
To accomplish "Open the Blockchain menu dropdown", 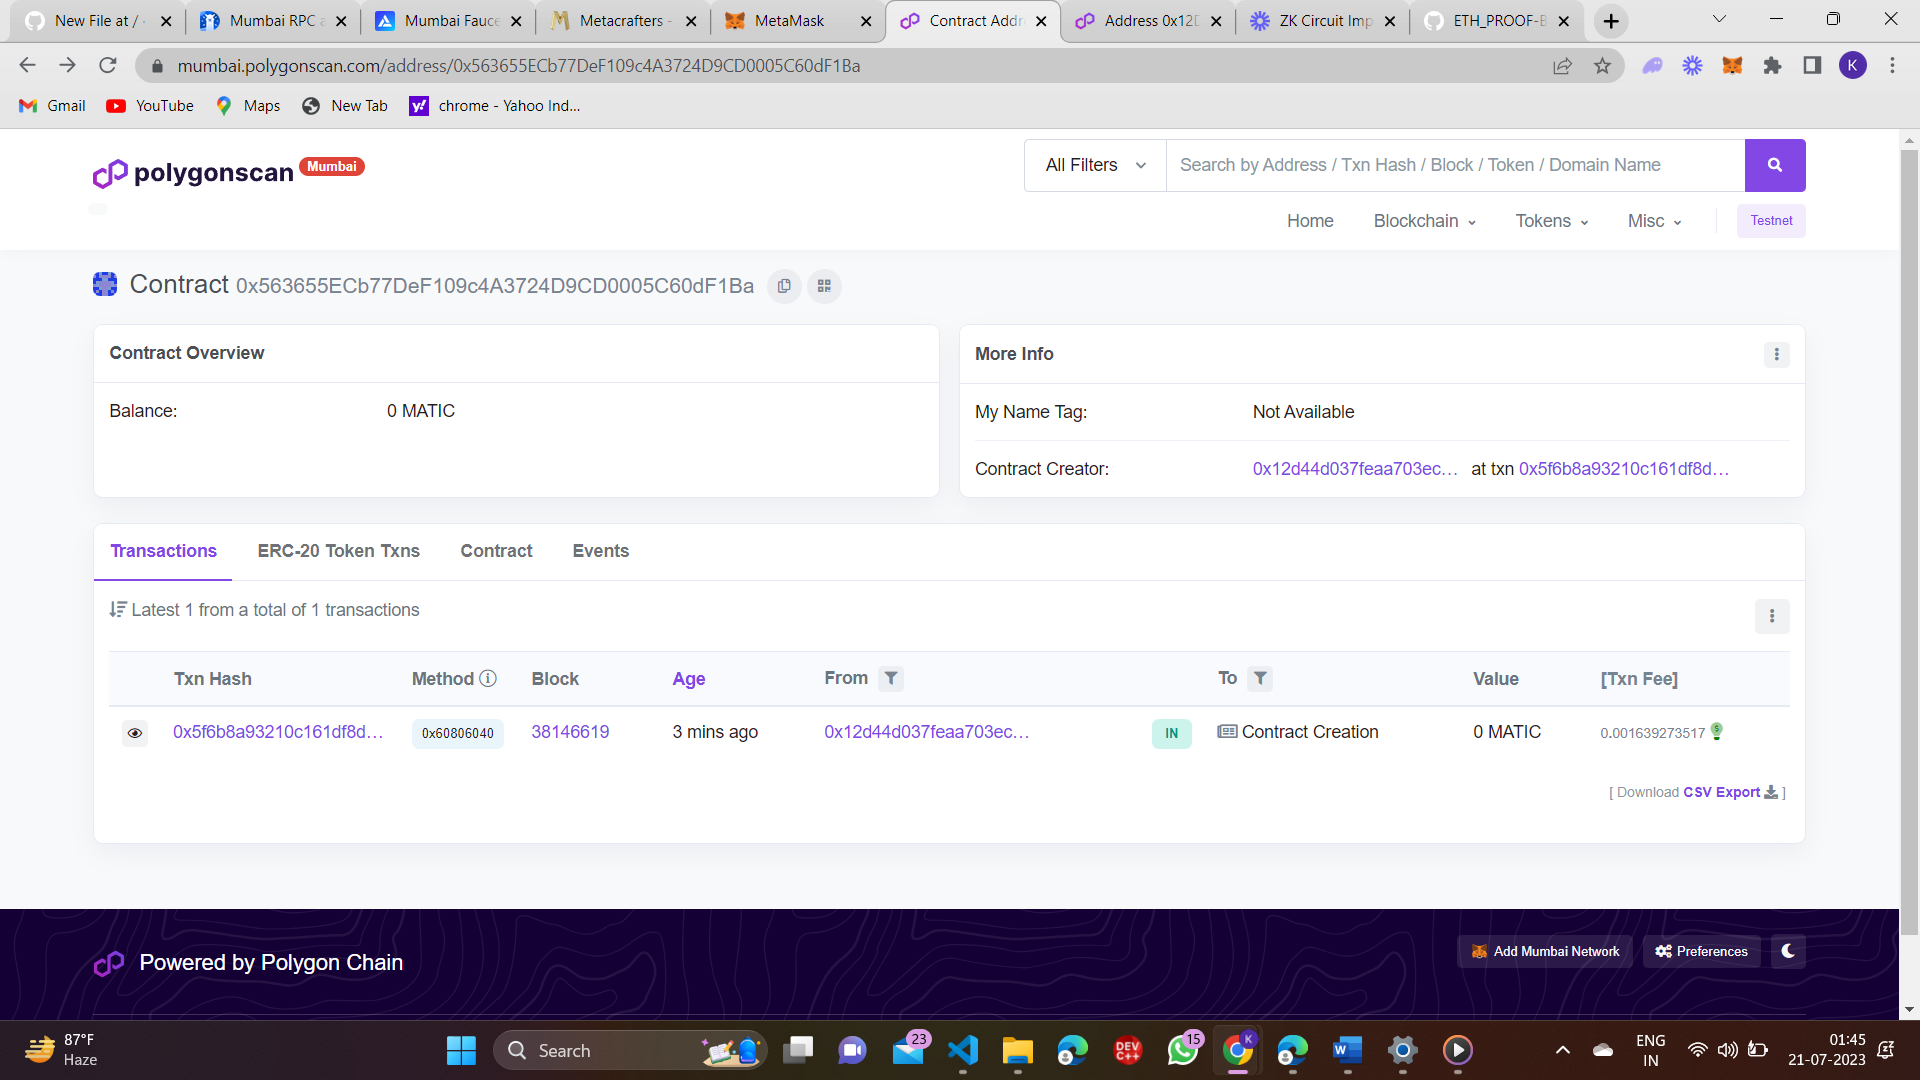I will pos(1424,221).
